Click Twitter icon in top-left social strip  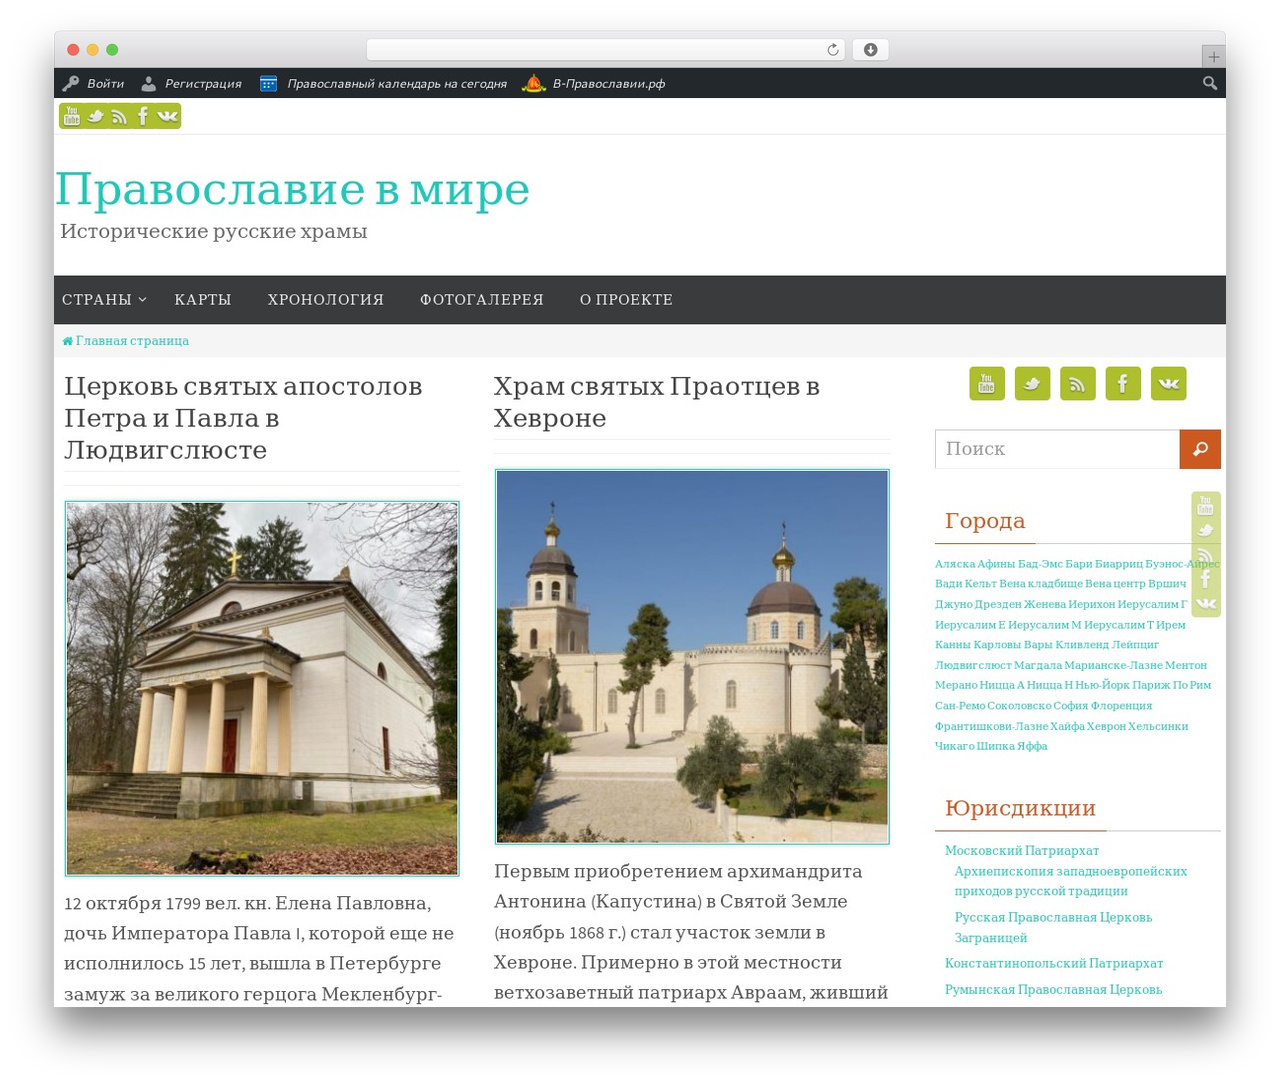point(96,116)
